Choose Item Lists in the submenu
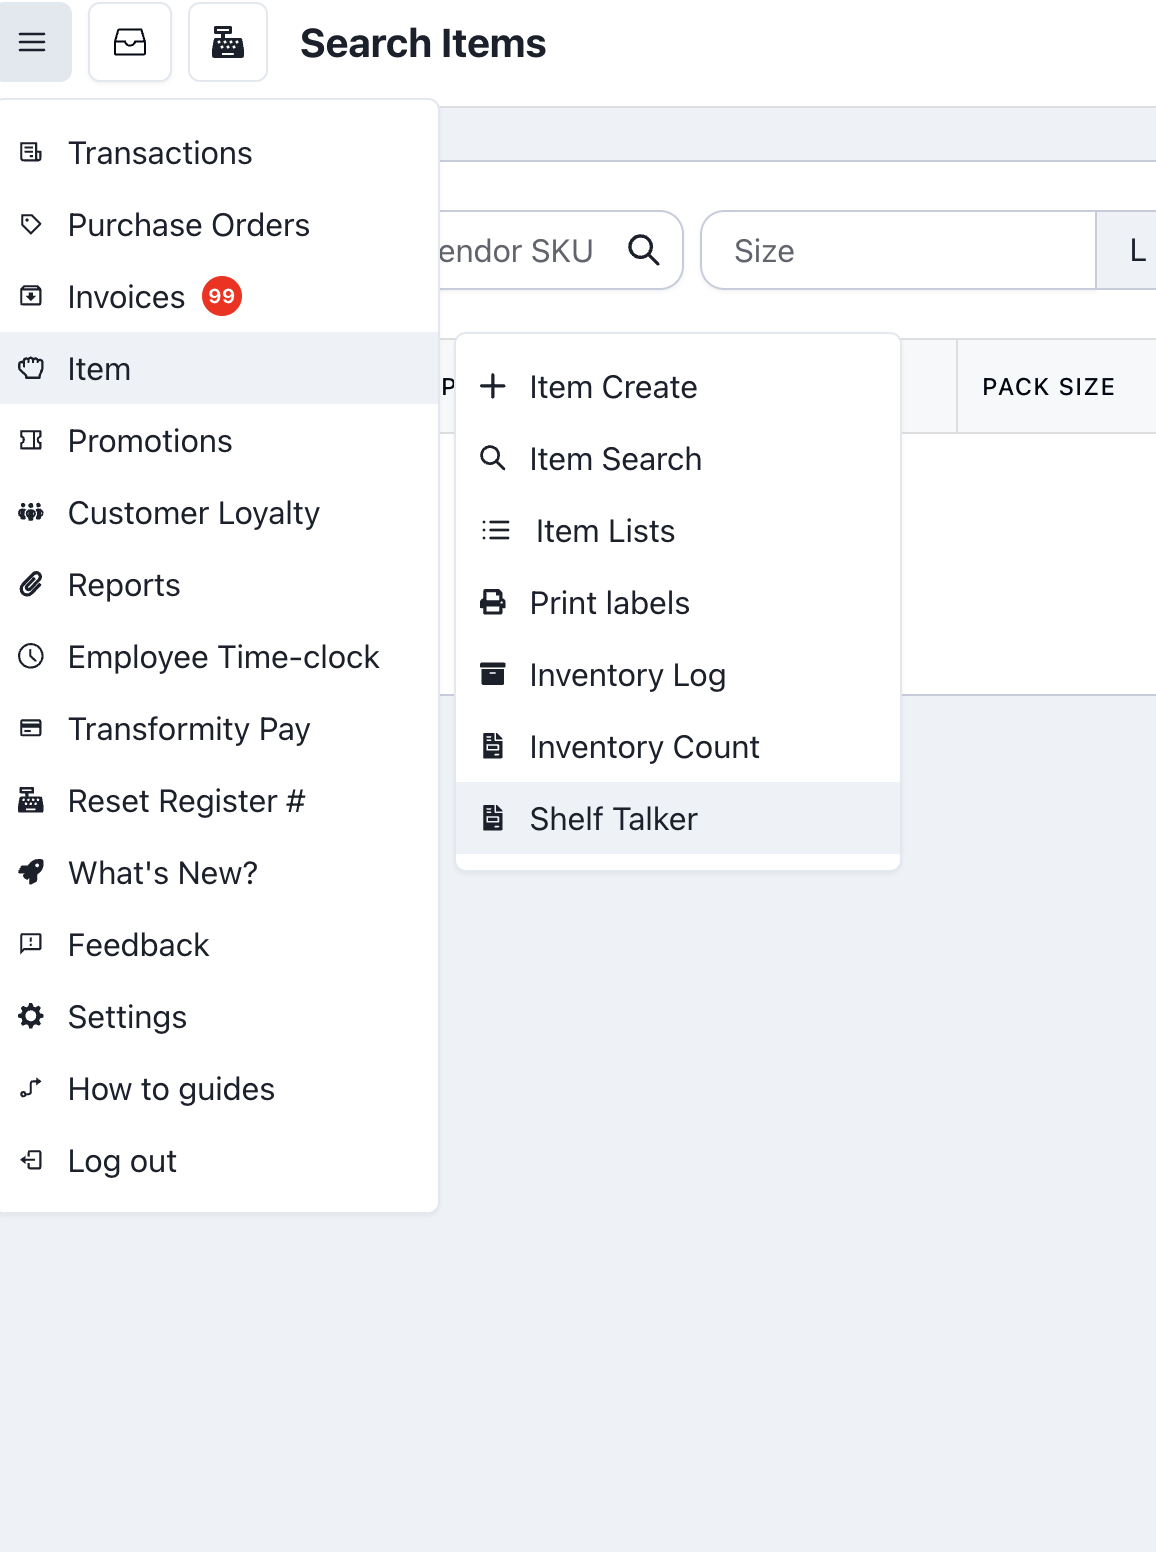 (x=605, y=531)
